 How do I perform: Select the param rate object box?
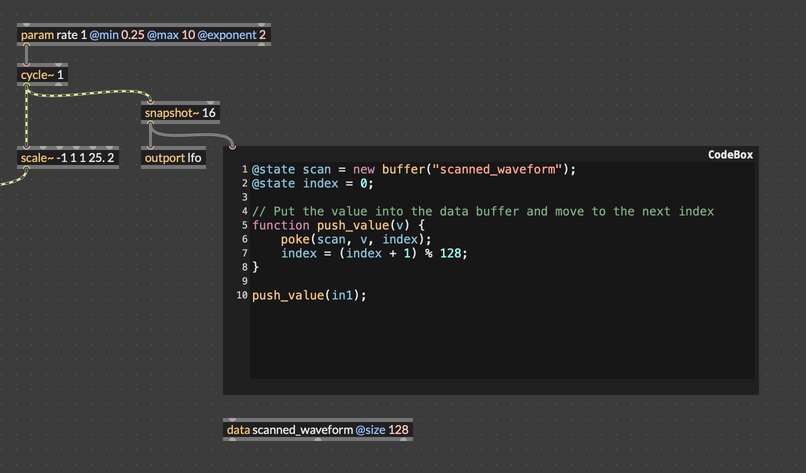click(x=143, y=35)
